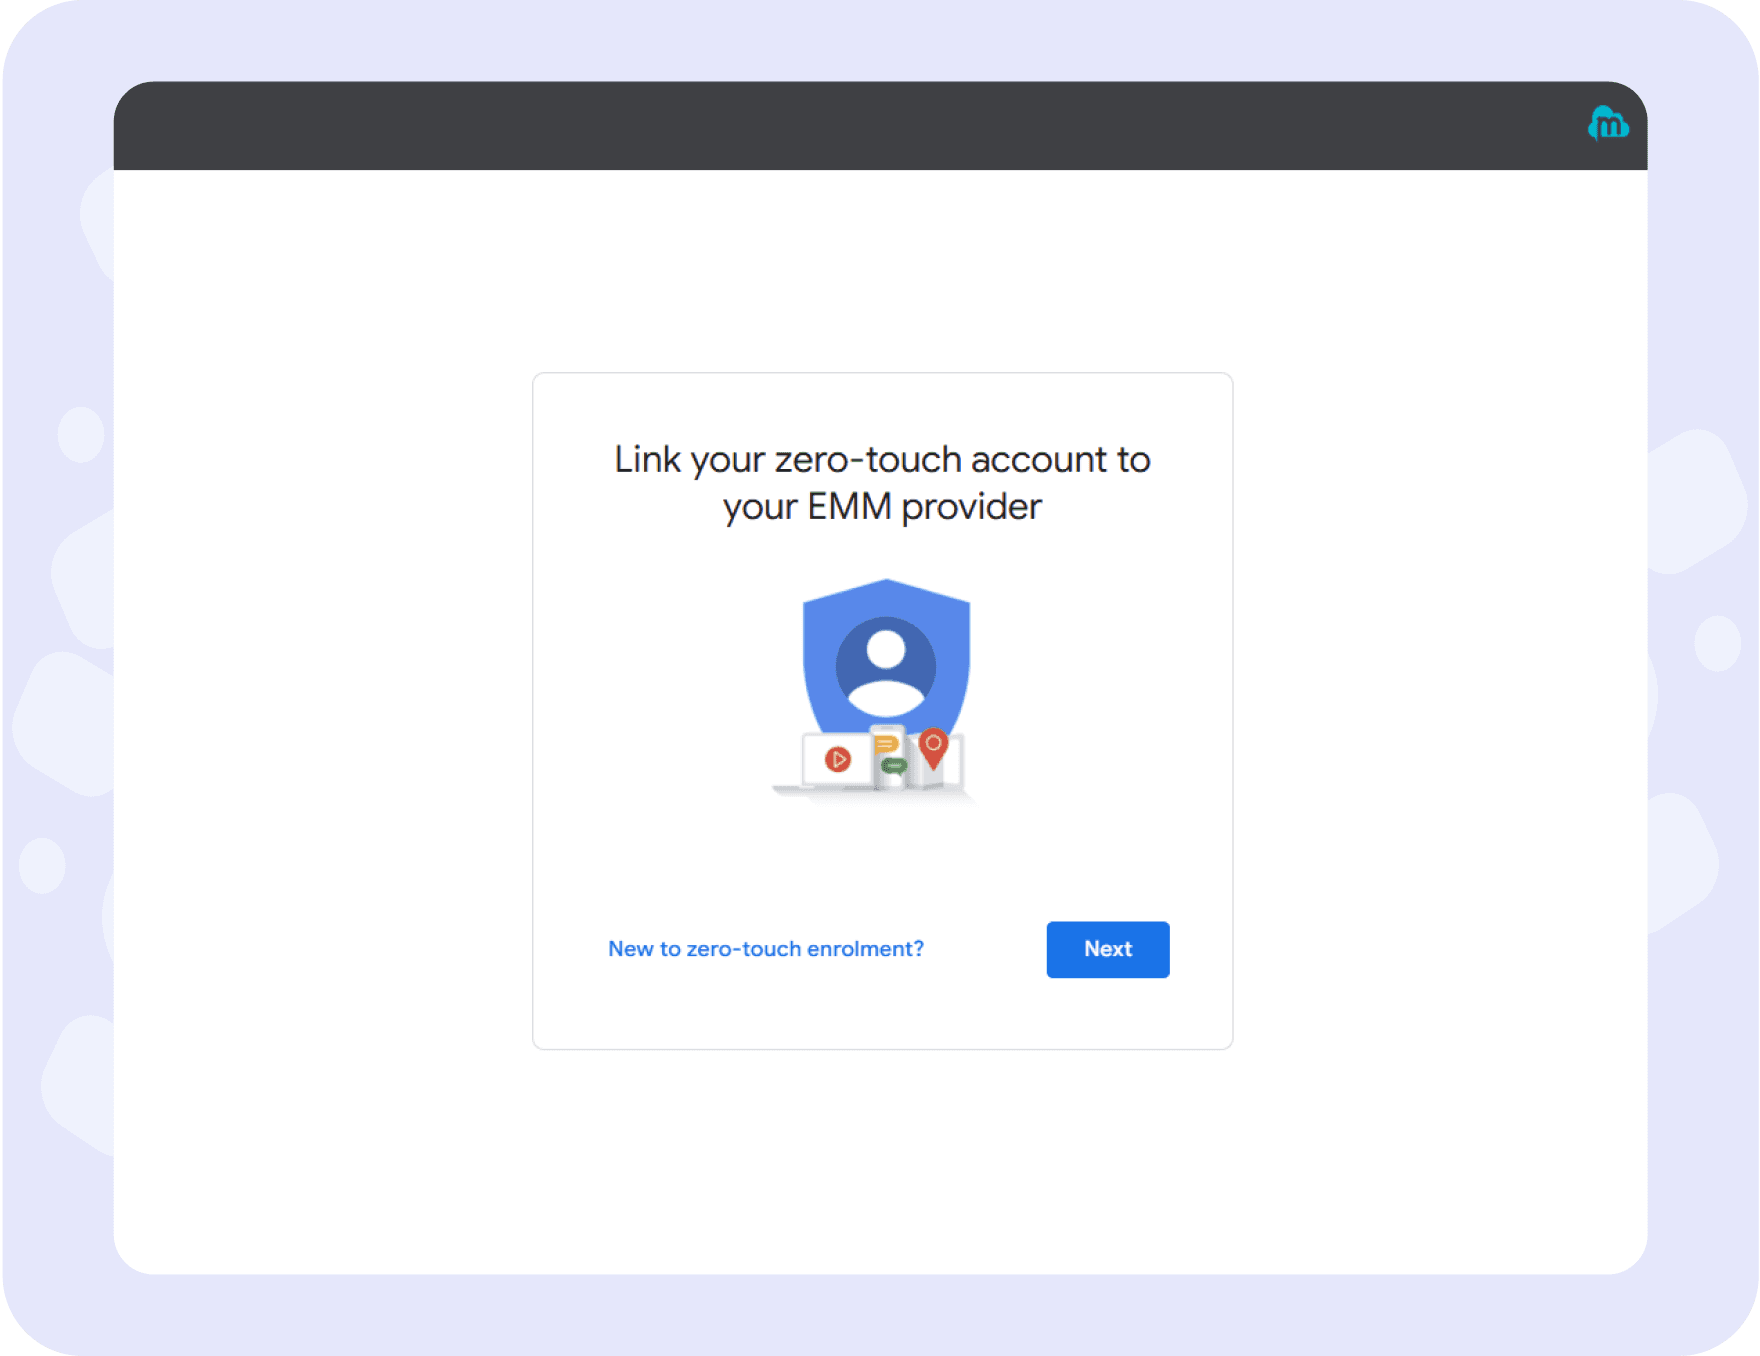Click the teal cloud logo in header
This screenshot has height=1356, width=1760.
pos(1608,124)
